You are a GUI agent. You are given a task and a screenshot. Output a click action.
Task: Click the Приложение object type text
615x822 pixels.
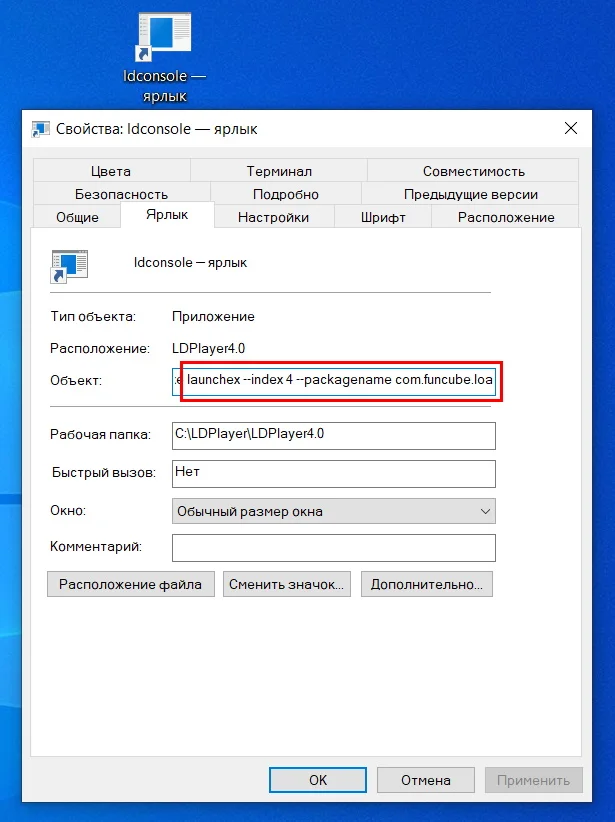(x=213, y=317)
